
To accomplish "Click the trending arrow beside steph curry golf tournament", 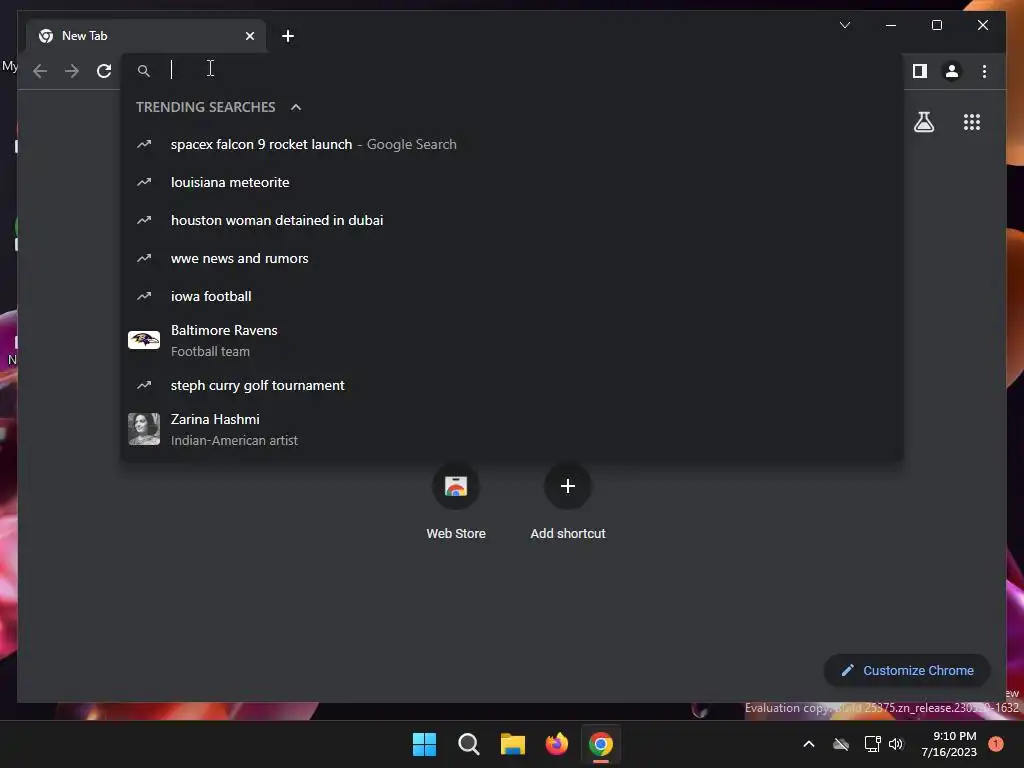I will (144, 385).
